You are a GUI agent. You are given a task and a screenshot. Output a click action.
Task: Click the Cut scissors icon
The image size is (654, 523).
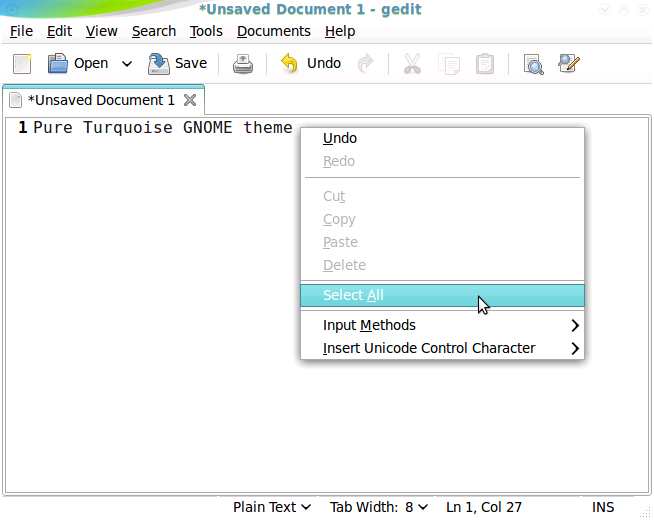coord(412,64)
